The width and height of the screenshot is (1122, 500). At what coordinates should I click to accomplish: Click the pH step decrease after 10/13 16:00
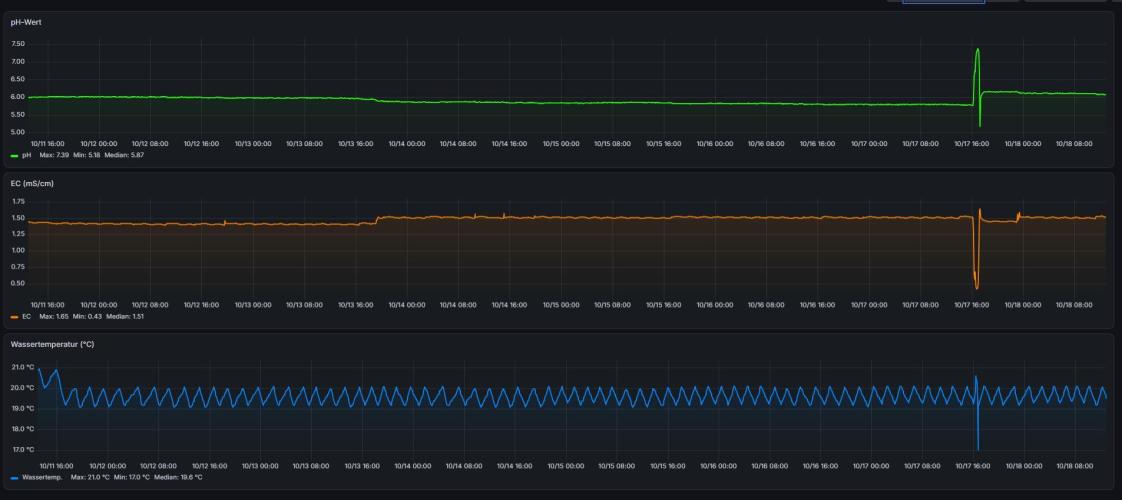click(x=376, y=100)
